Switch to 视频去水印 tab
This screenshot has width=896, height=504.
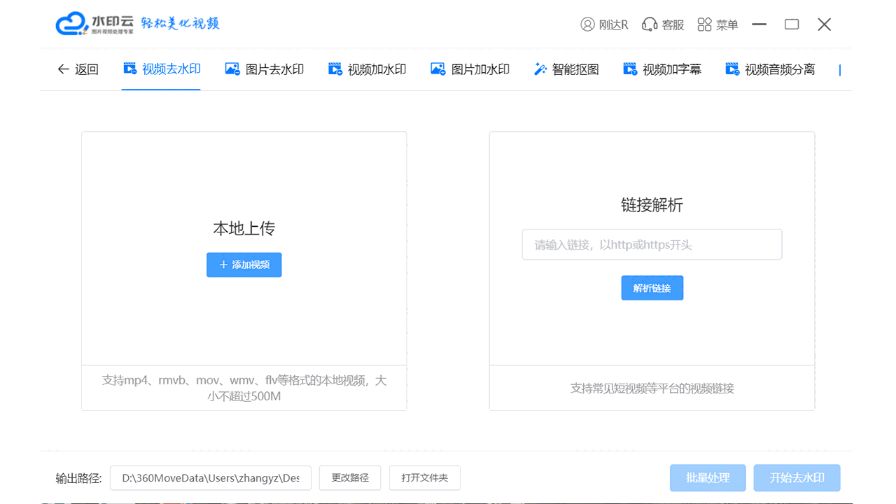click(162, 69)
